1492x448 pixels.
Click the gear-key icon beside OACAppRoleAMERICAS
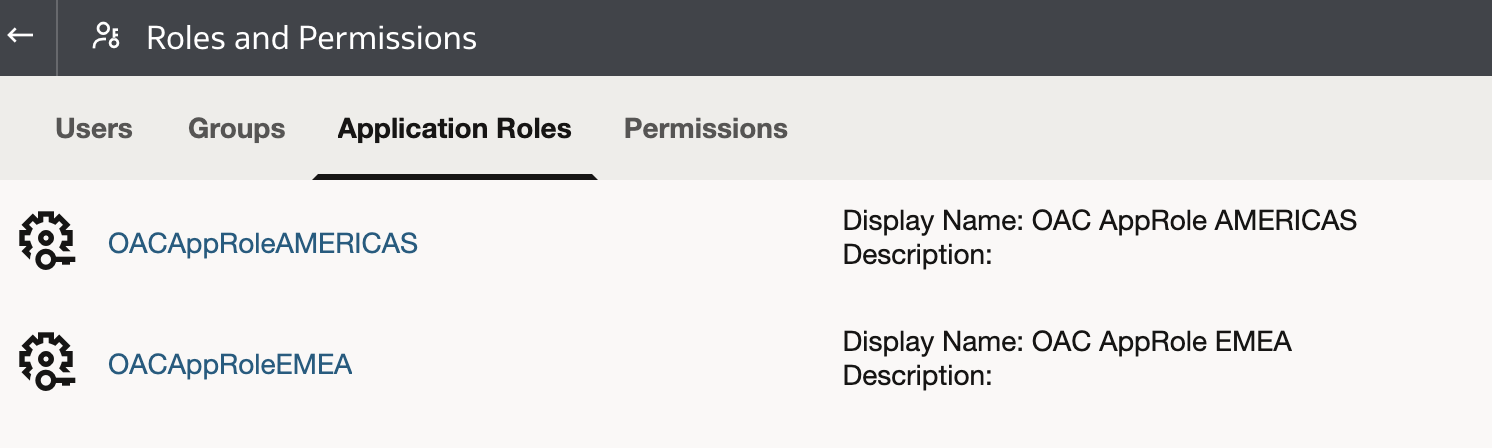point(46,241)
